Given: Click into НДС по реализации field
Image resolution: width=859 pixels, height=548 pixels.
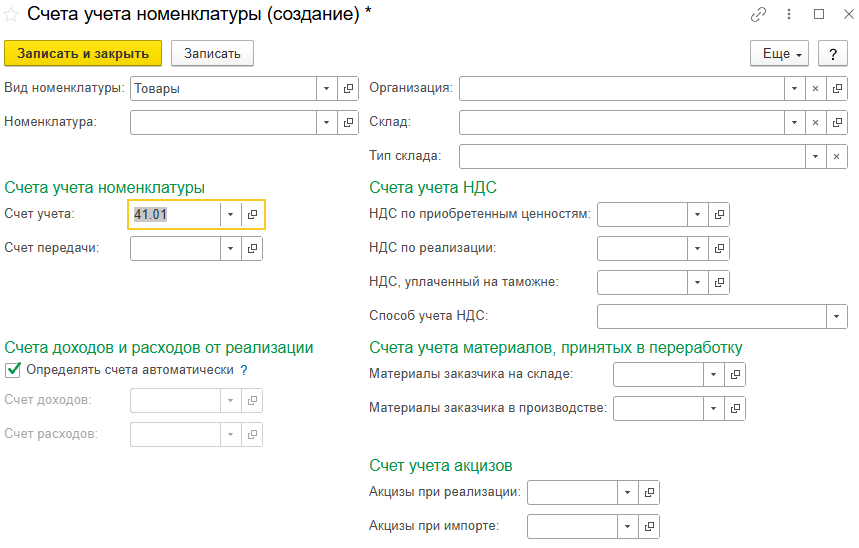Looking at the screenshot, I should click(x=642, y=248).
